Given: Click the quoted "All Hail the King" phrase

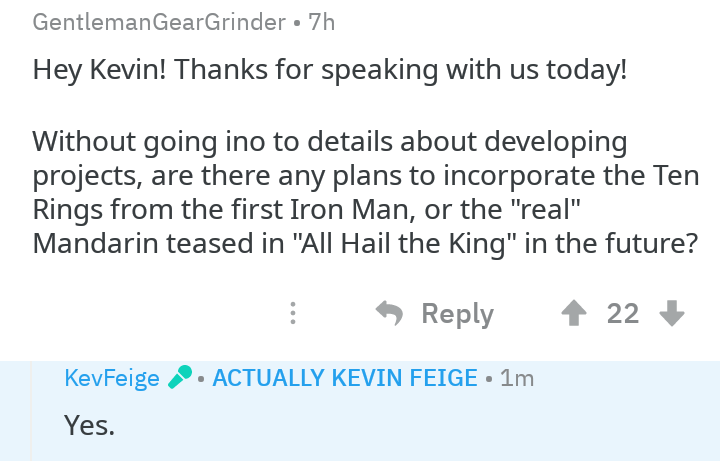Looking at the screenshot, I should point(408,242).
